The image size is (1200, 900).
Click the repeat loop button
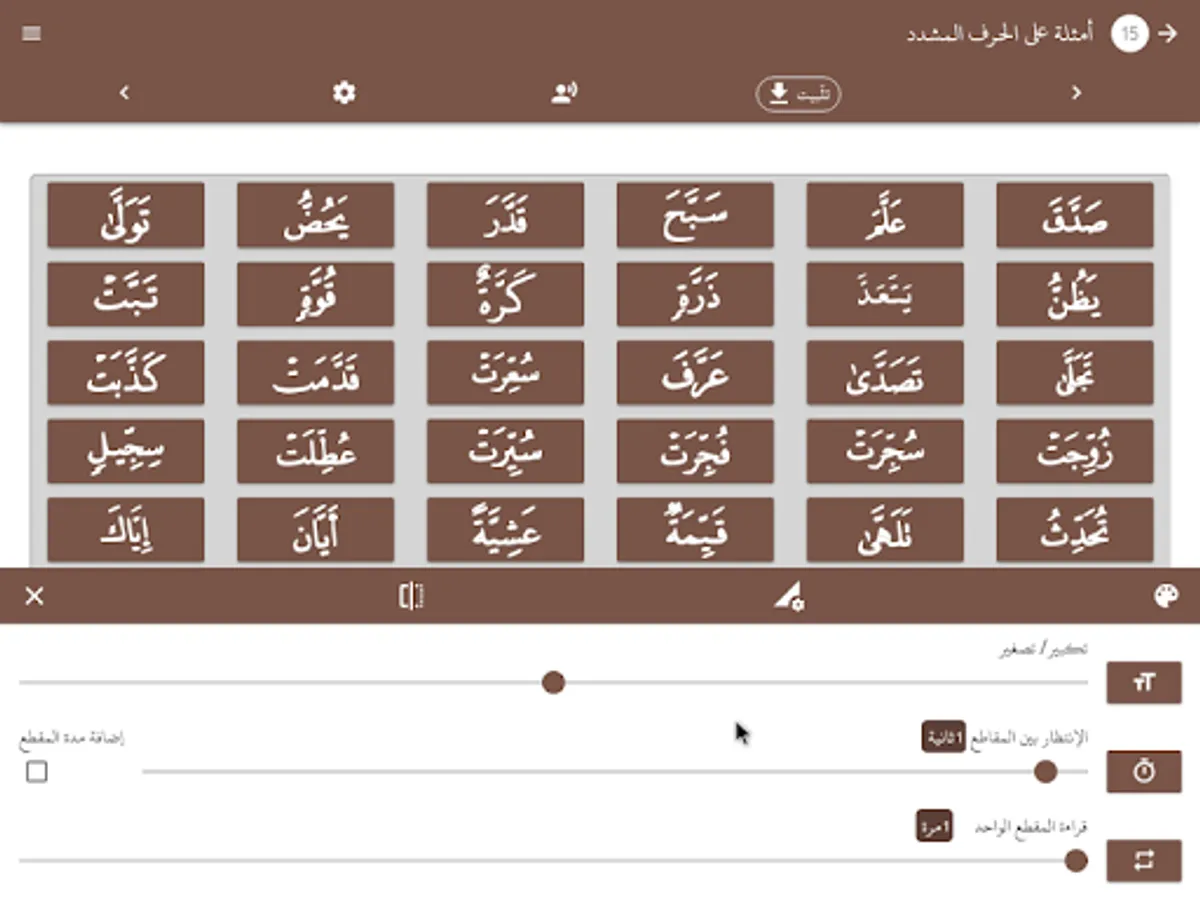pos(1144,860)
